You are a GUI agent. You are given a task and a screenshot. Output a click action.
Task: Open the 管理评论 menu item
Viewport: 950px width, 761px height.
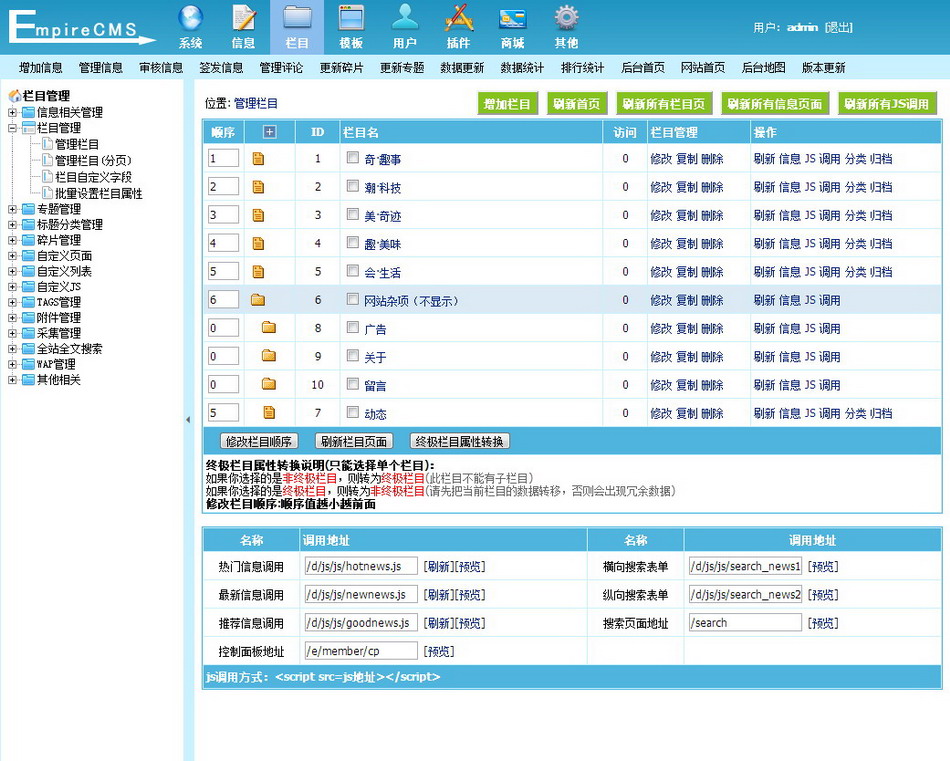point(281,68)
